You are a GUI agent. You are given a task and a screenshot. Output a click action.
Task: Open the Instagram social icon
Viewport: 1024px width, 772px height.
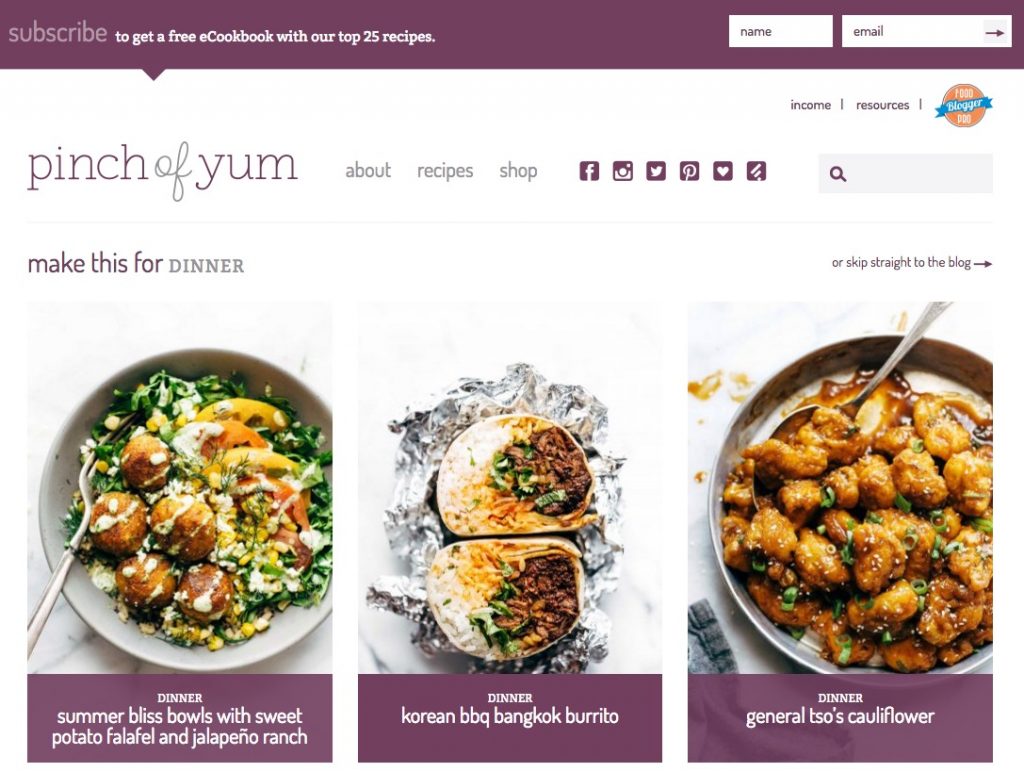point(622,171)
